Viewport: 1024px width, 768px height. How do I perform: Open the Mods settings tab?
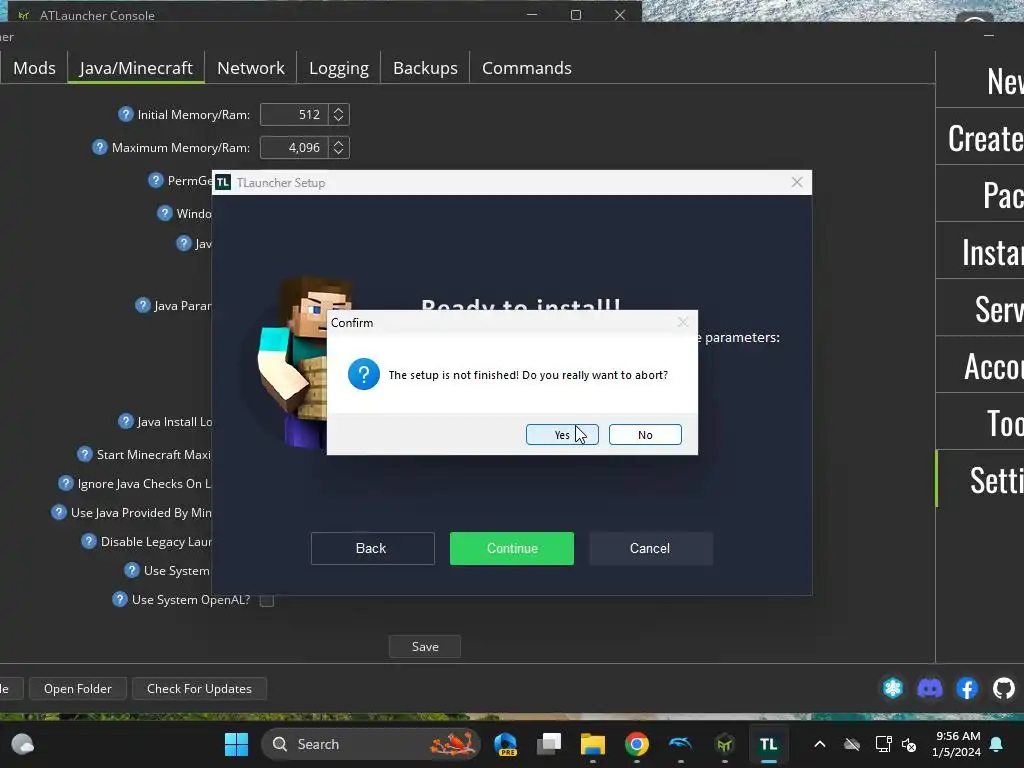point(34,68)
